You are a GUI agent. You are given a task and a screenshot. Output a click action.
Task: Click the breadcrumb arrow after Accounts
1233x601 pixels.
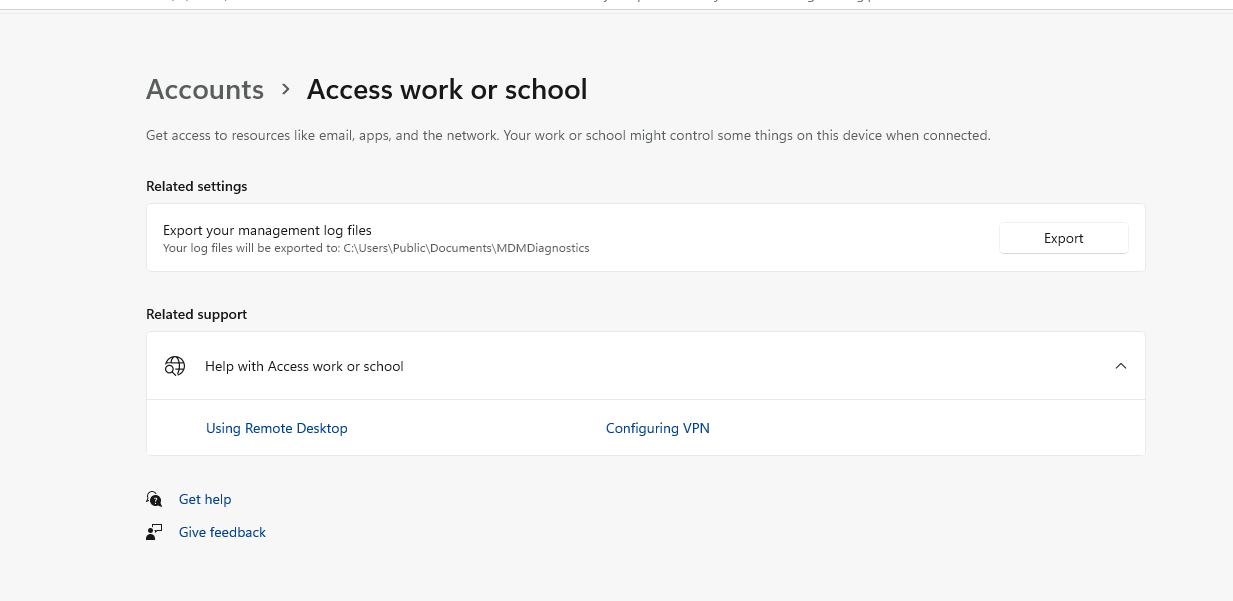tap(286, 89)
